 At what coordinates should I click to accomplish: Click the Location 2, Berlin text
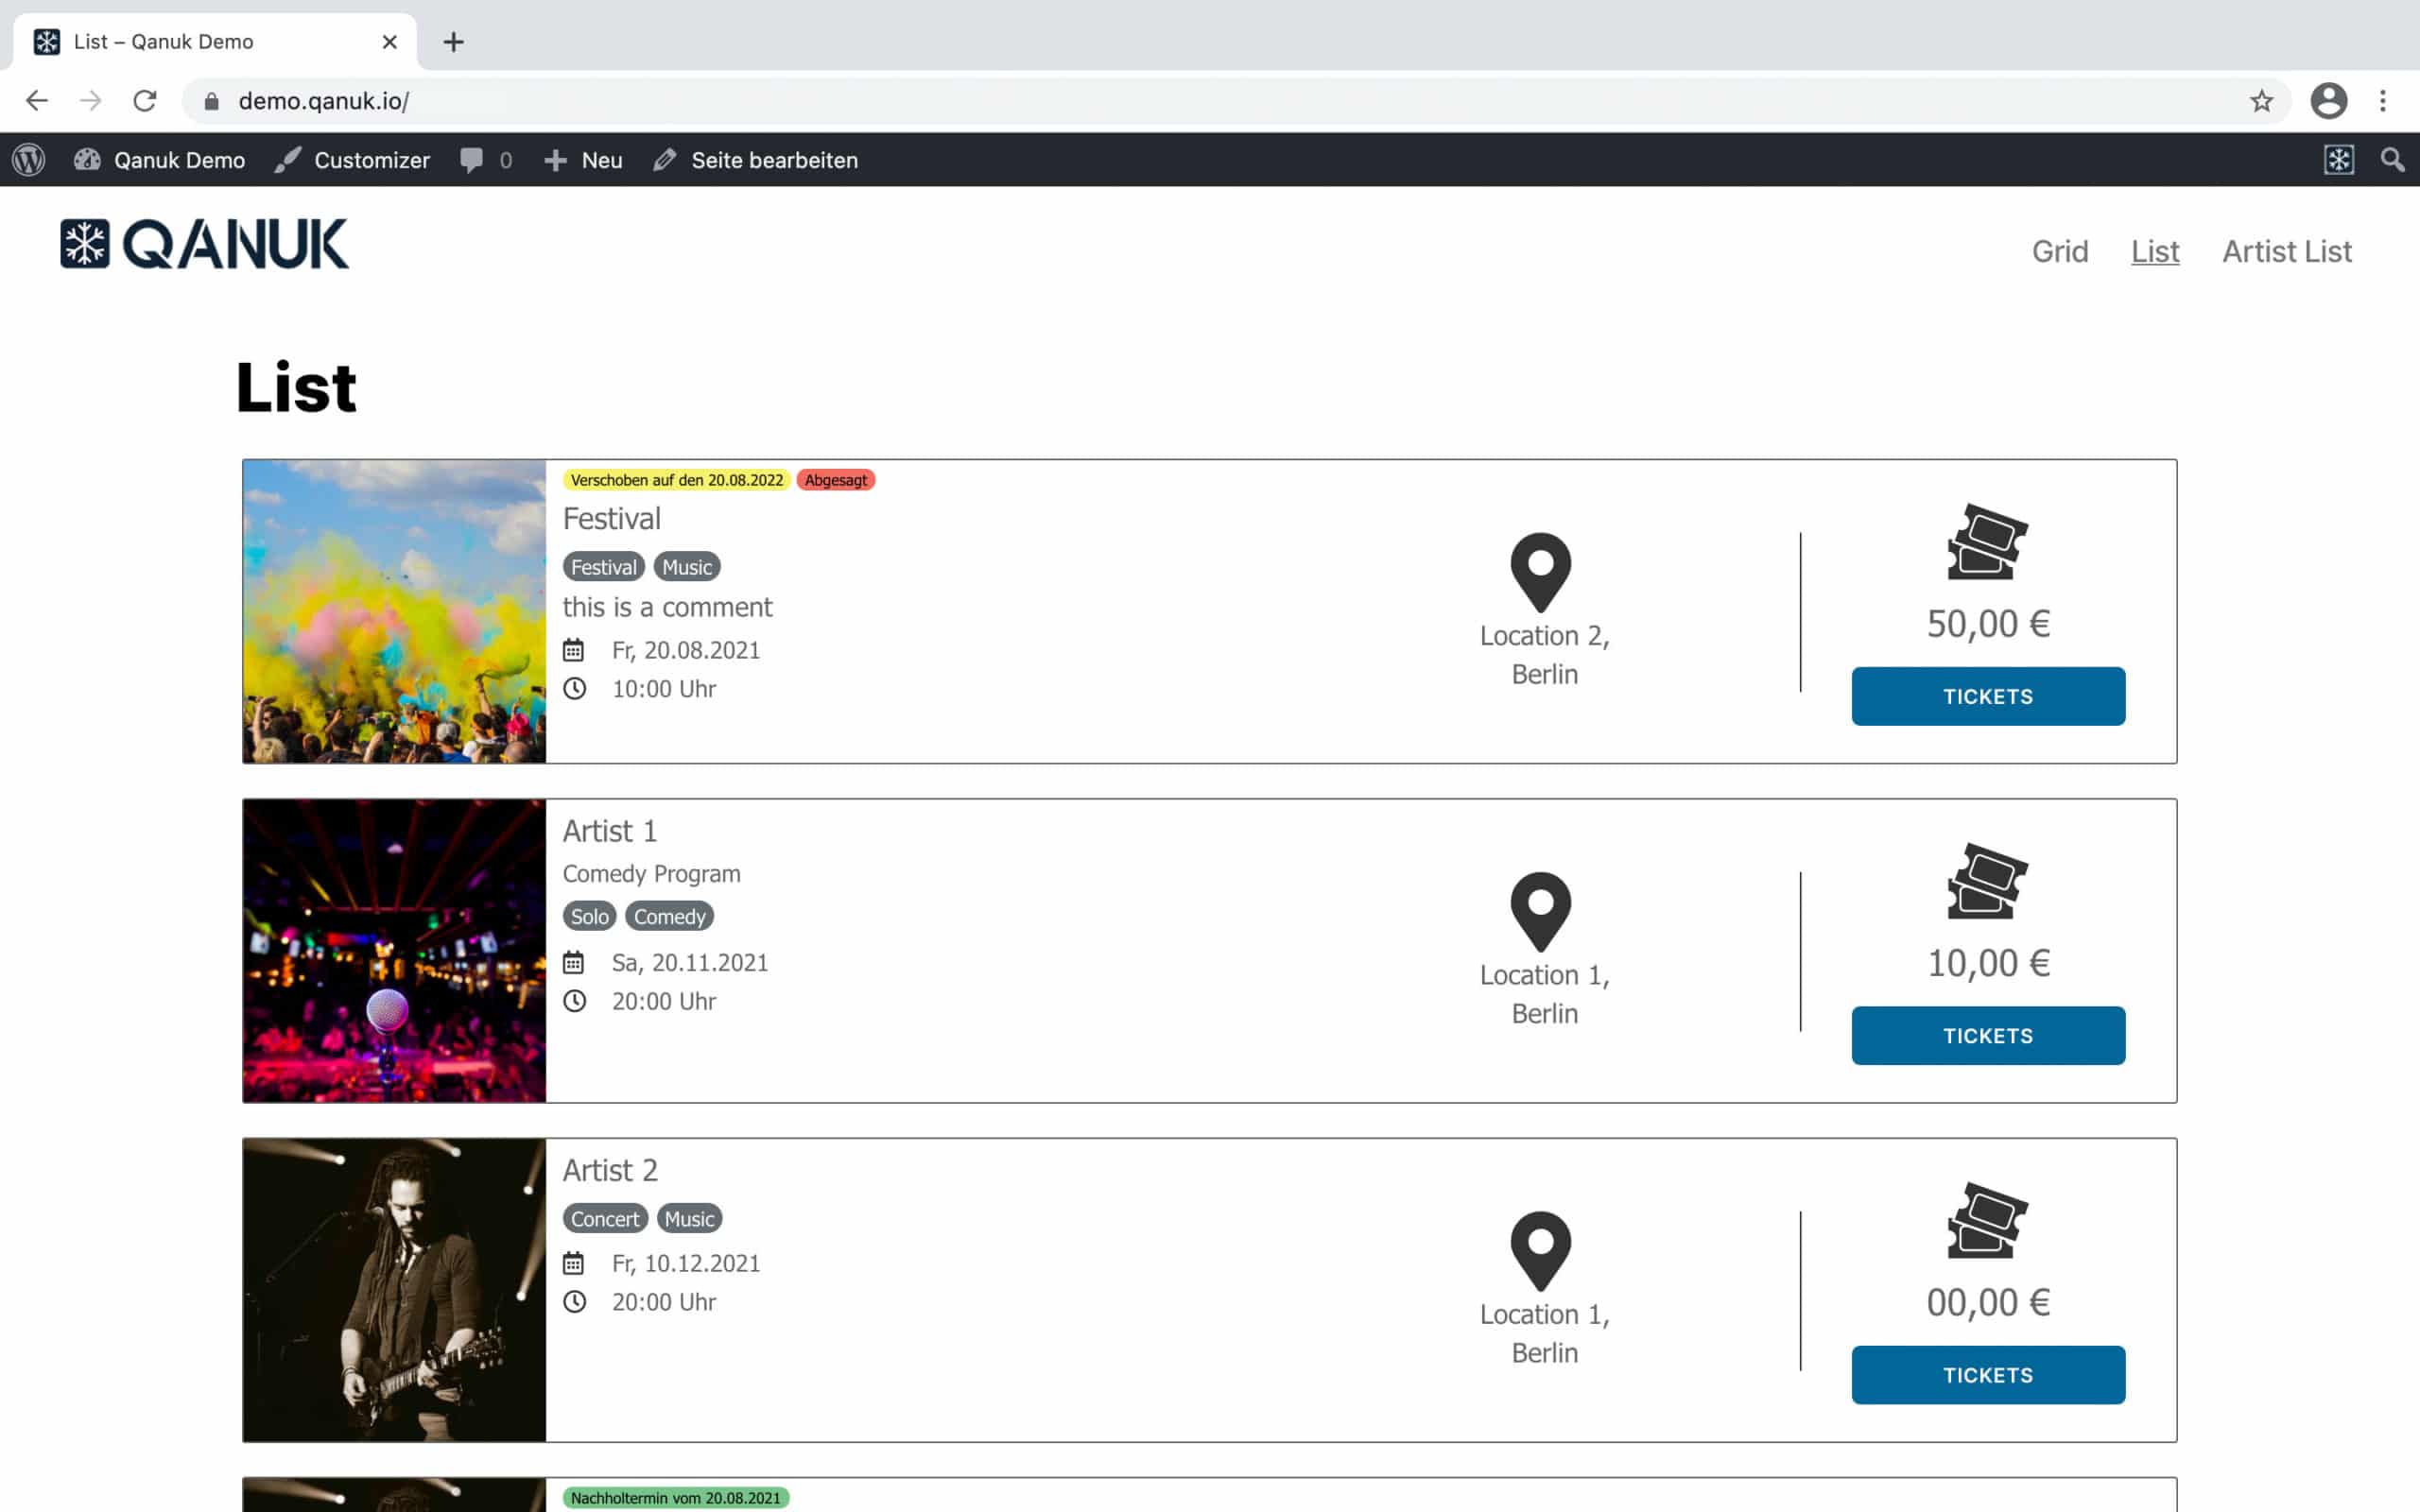[1544, 654]
